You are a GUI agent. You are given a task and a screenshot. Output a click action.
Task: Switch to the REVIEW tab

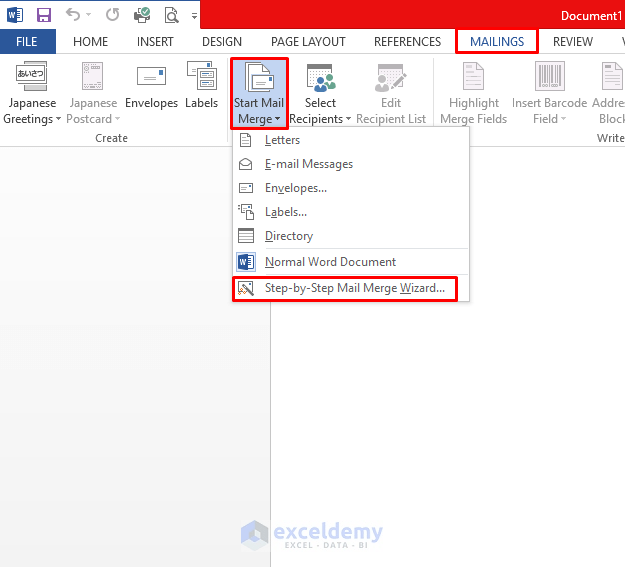pyautogui.click(x=573, y=41)
